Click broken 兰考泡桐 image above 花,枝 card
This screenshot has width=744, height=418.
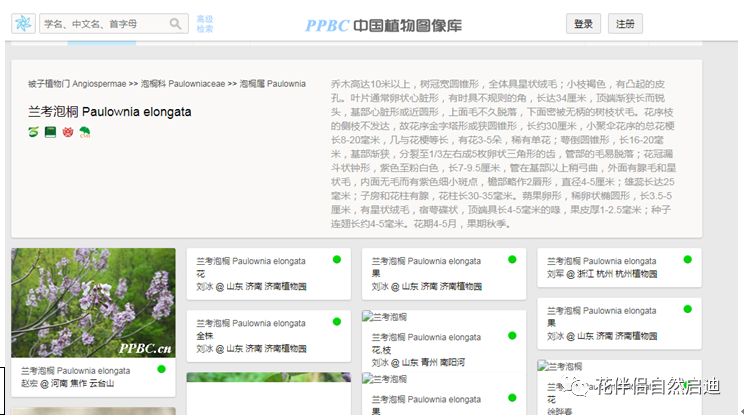pyautogui.click(x=384, y=316)
